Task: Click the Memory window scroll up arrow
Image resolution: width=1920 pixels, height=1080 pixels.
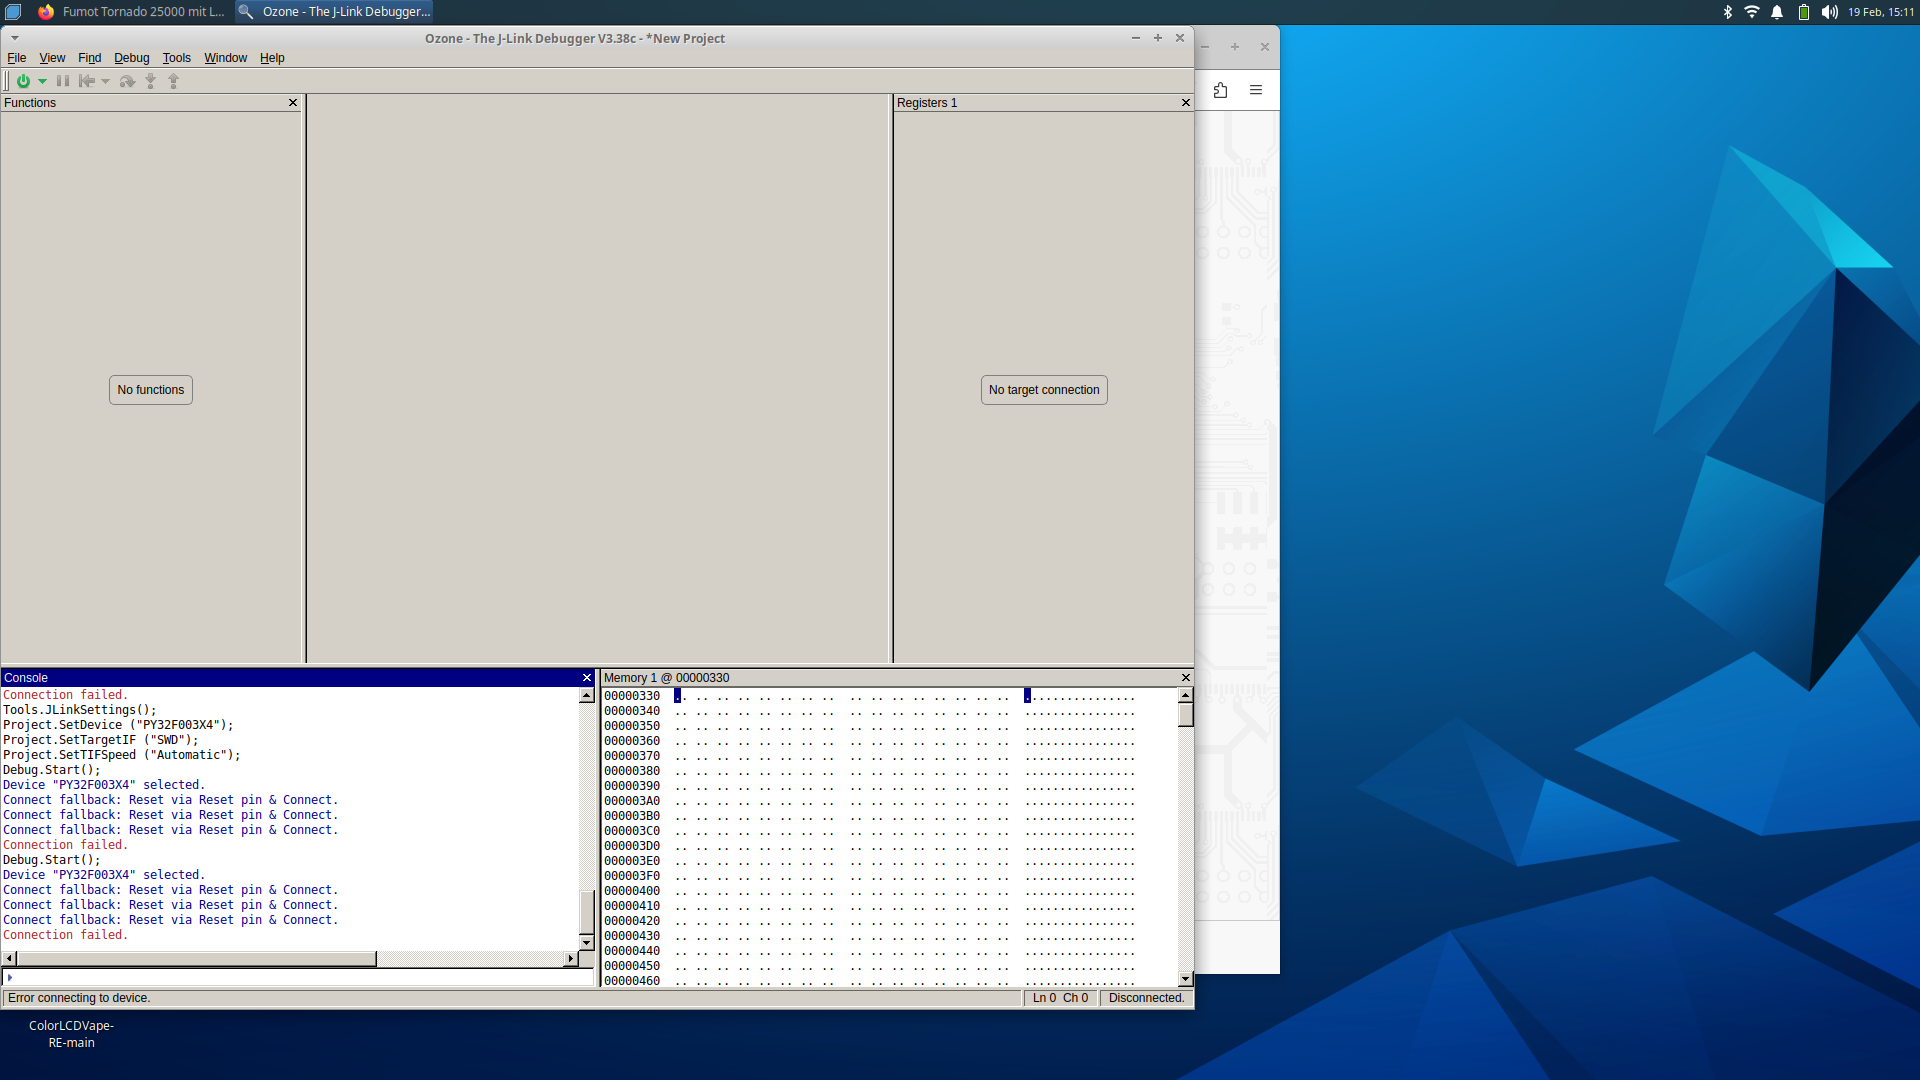Action: tap(1186, 695)
